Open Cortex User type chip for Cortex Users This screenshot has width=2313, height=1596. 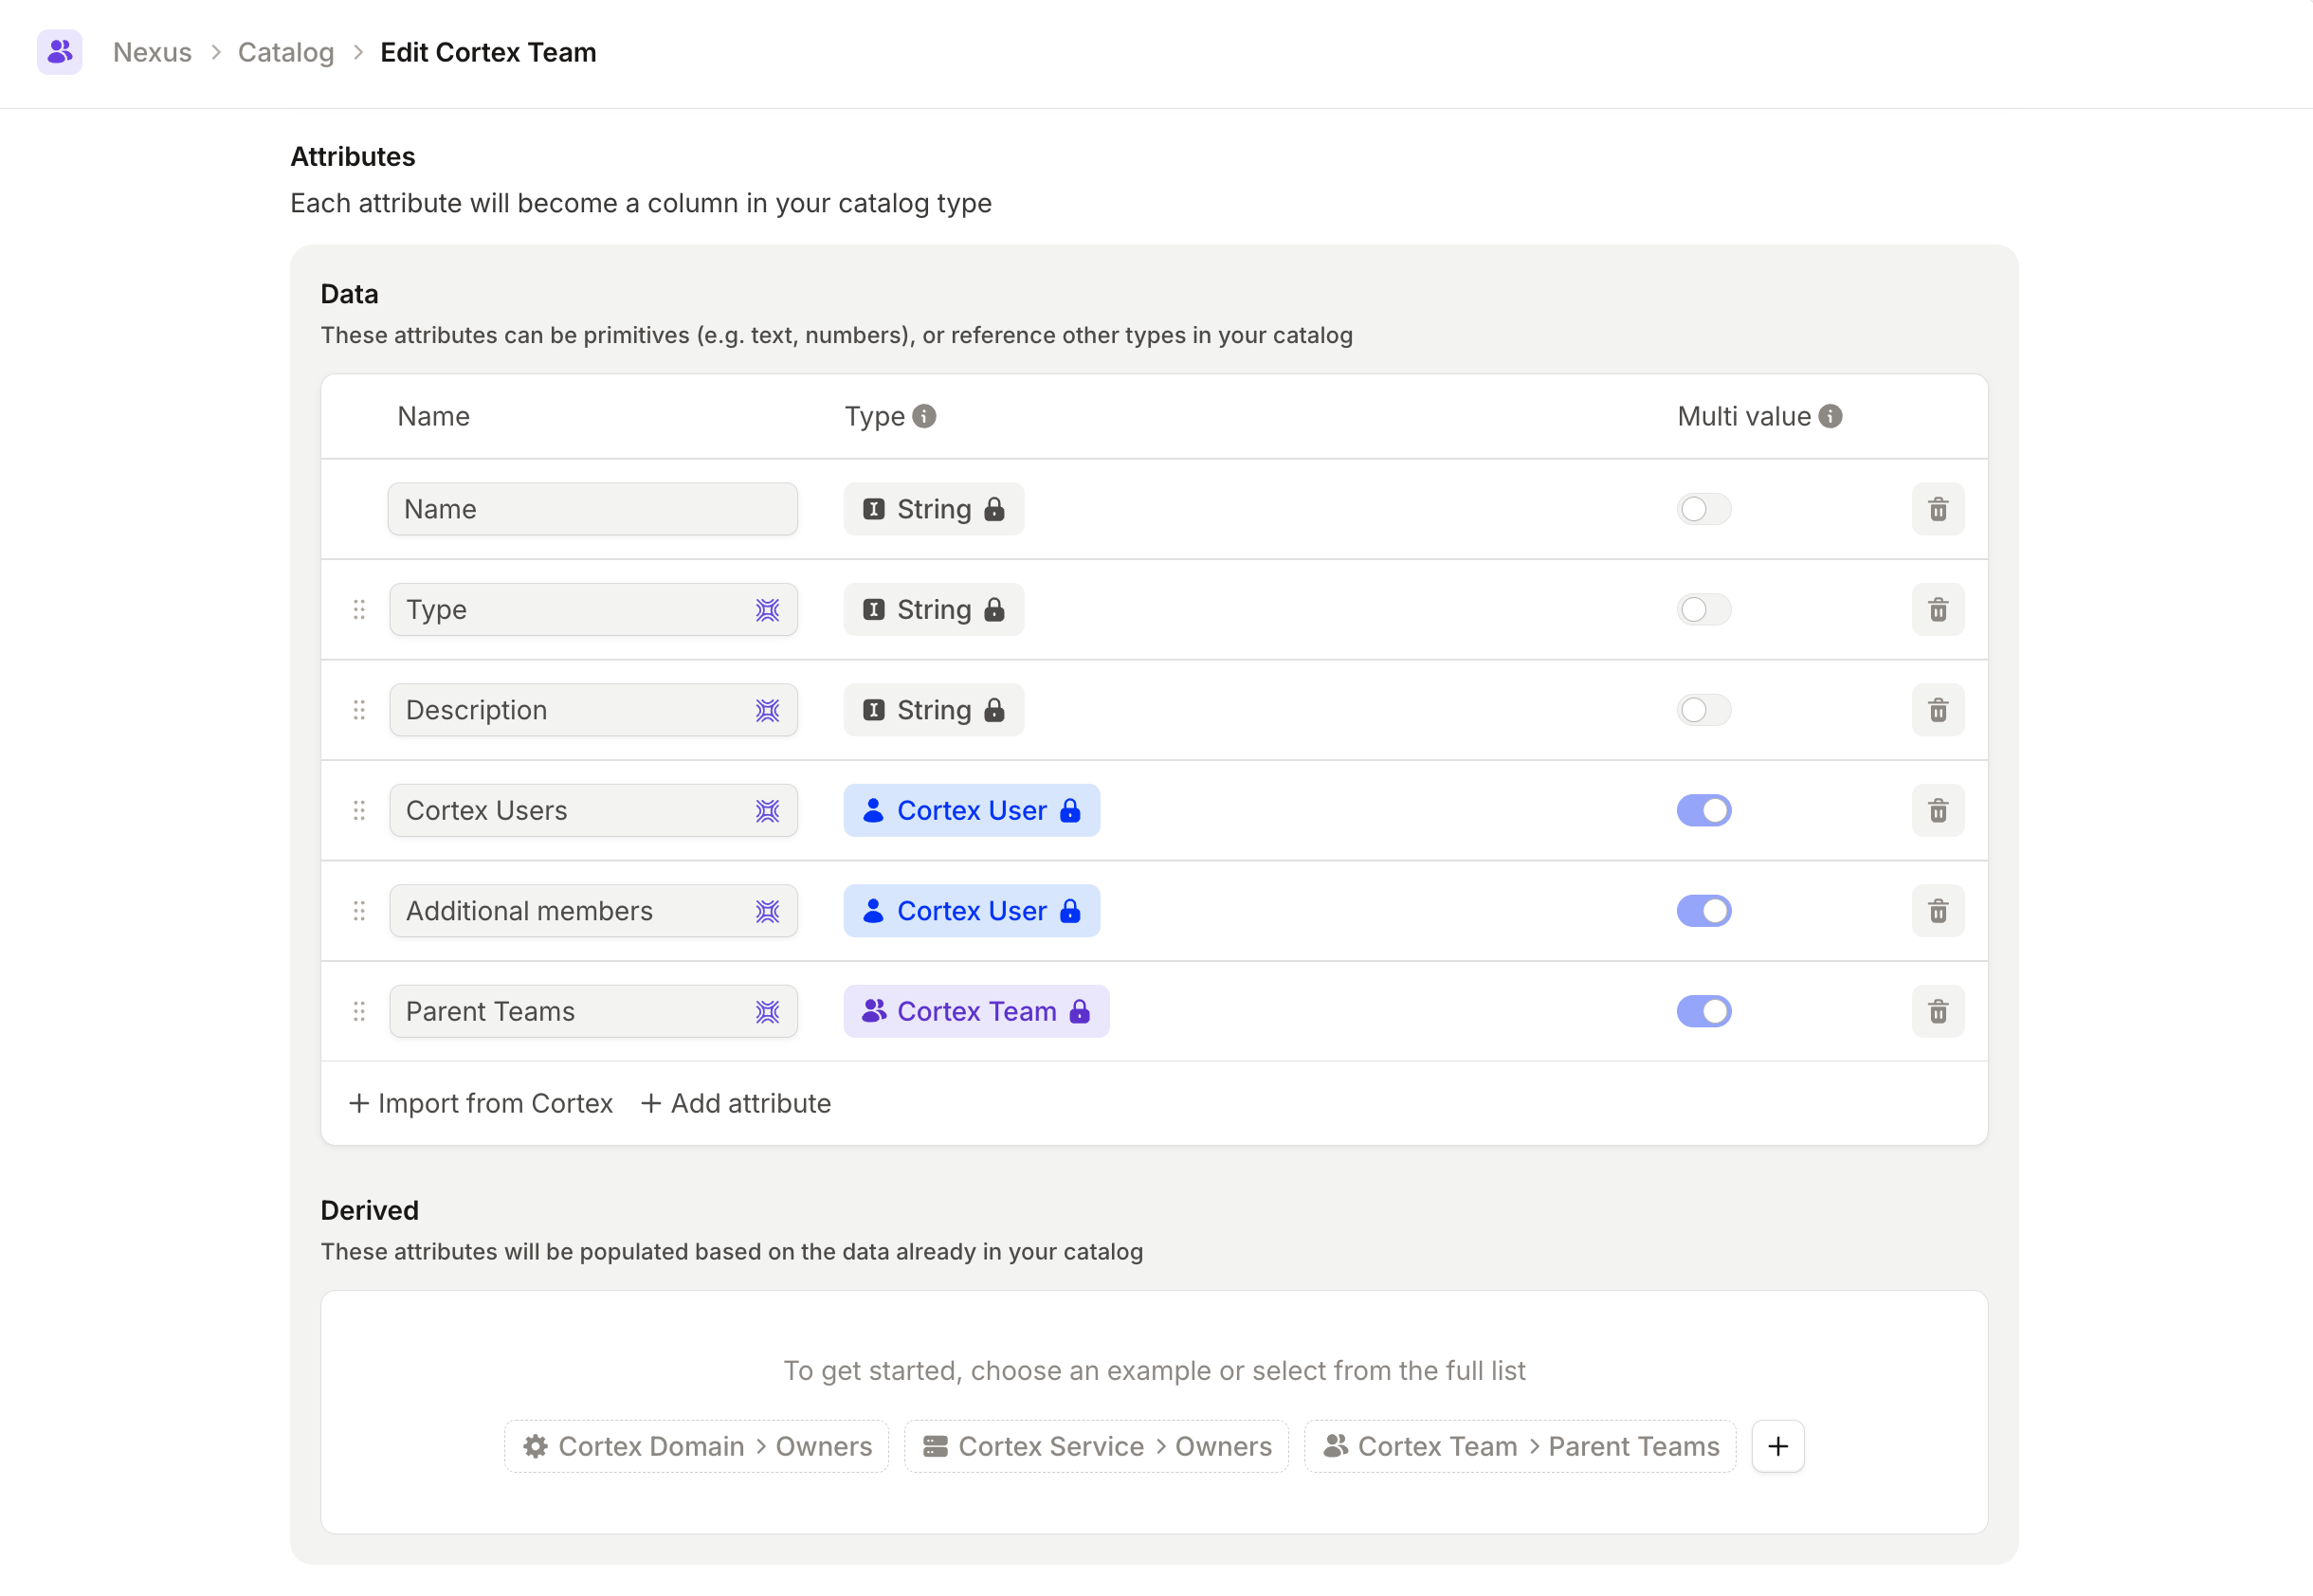(971, 810)
